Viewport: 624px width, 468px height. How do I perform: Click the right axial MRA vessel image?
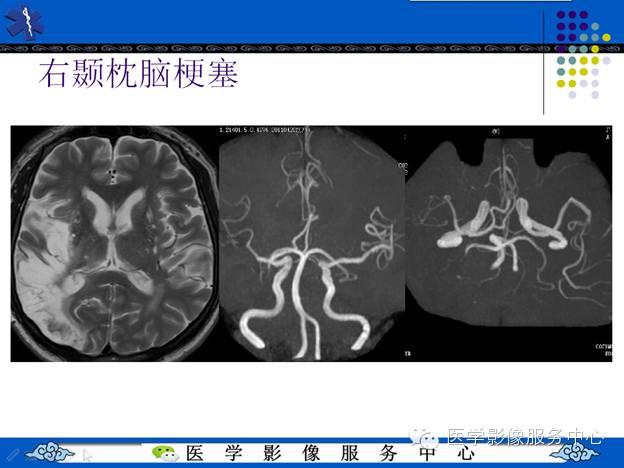pyautogui.click(x=509, y=244)
